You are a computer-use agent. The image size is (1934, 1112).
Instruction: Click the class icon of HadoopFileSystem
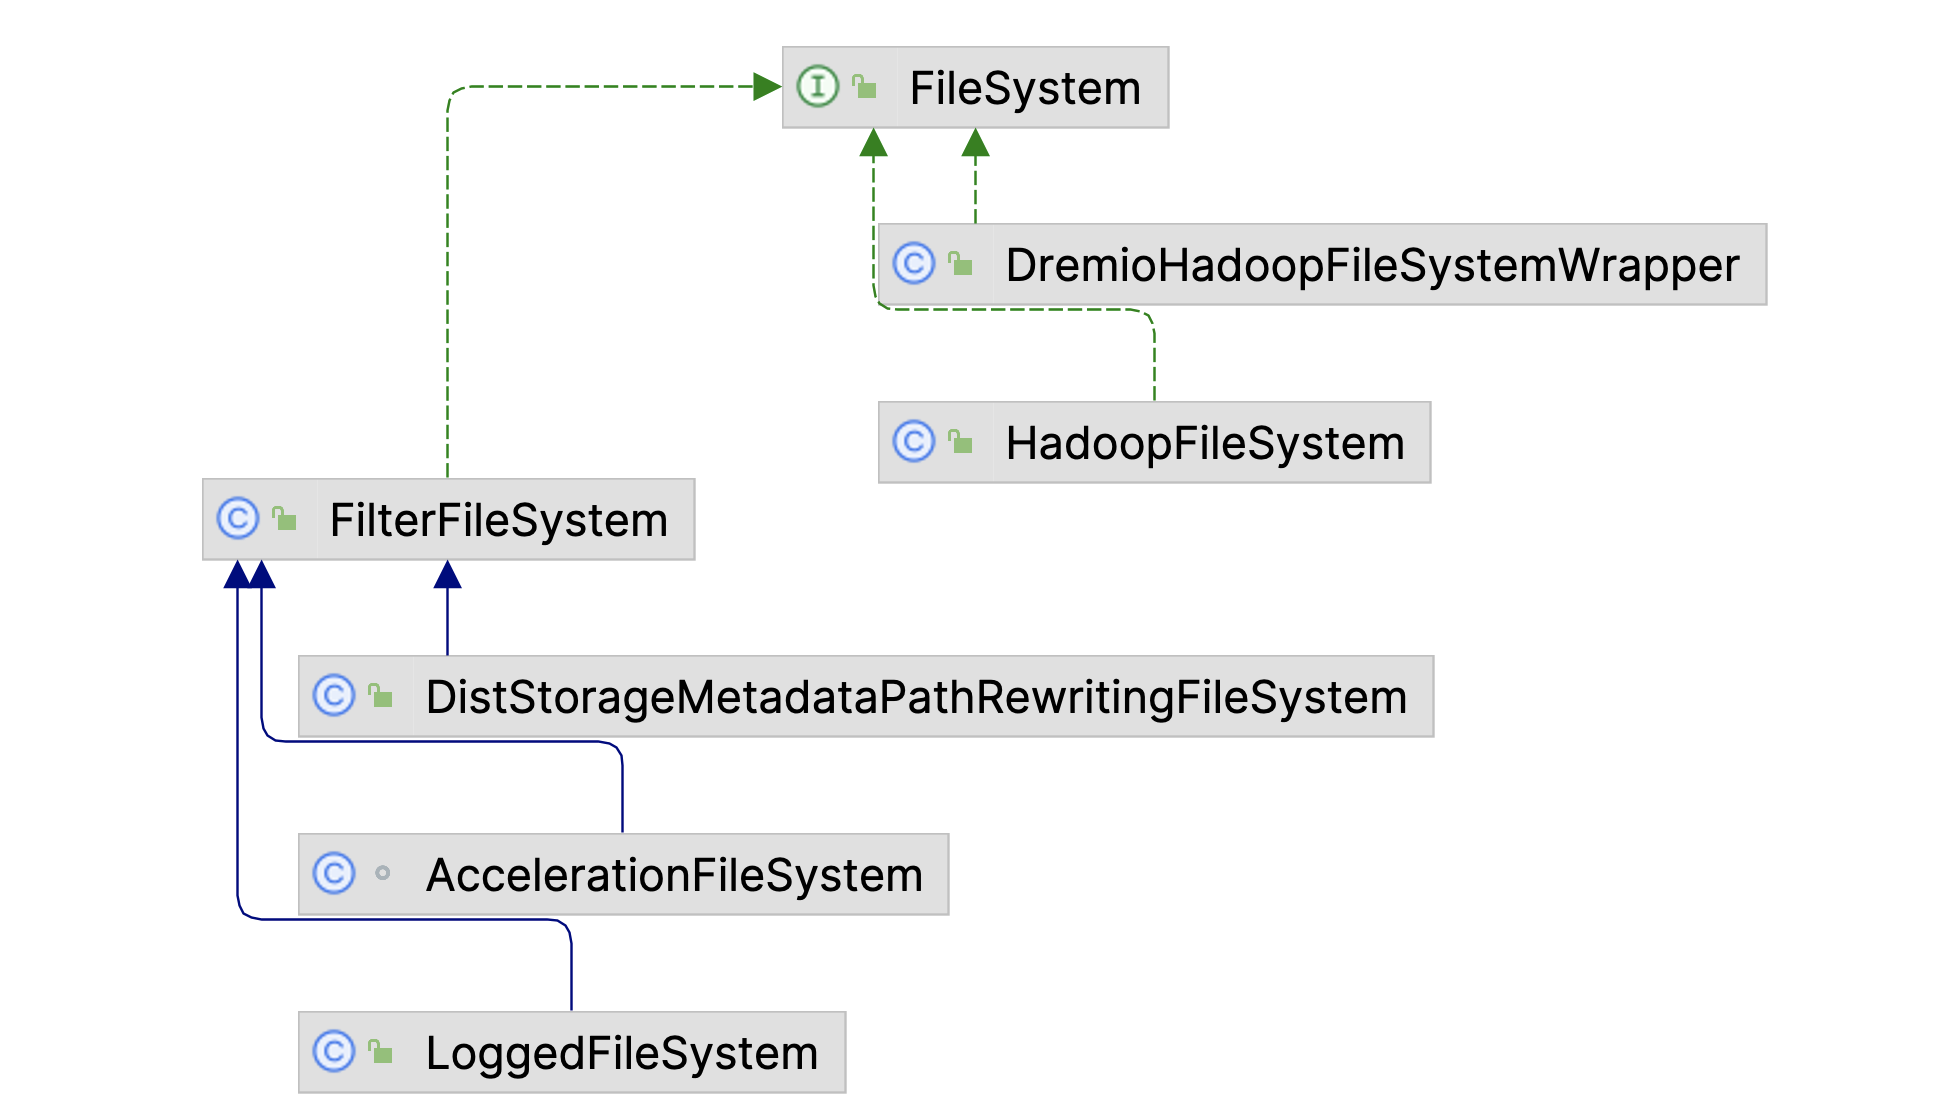913,441
